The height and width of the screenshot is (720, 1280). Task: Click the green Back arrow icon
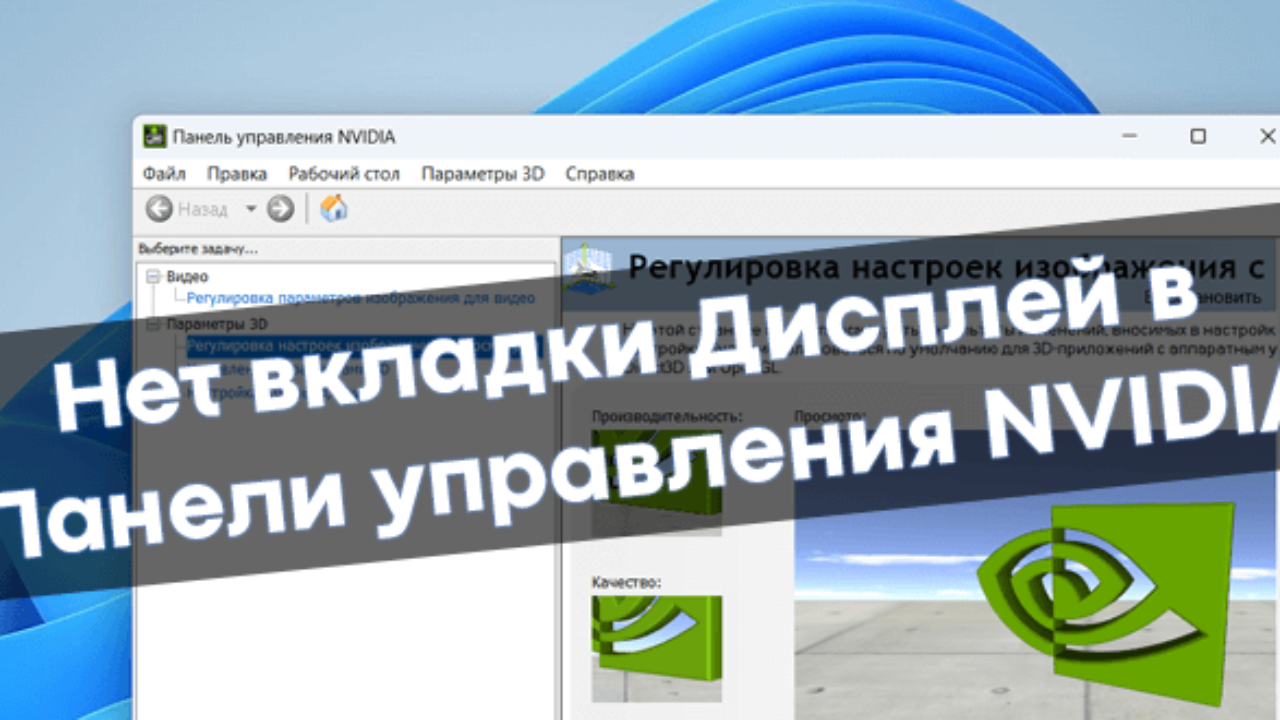159,208
